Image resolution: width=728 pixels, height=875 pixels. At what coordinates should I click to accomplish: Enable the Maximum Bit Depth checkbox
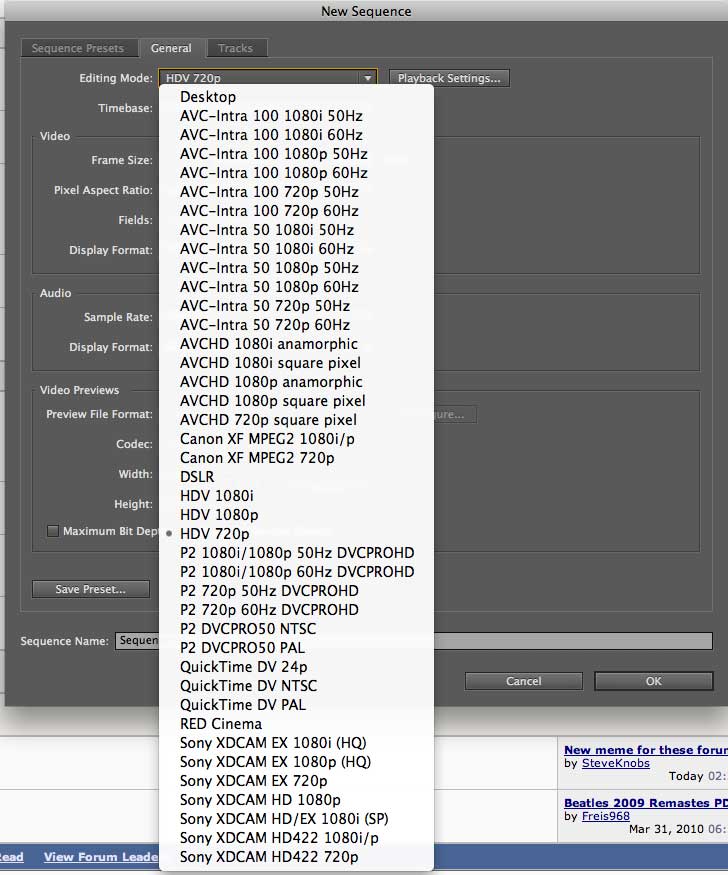tap(53, 531)
